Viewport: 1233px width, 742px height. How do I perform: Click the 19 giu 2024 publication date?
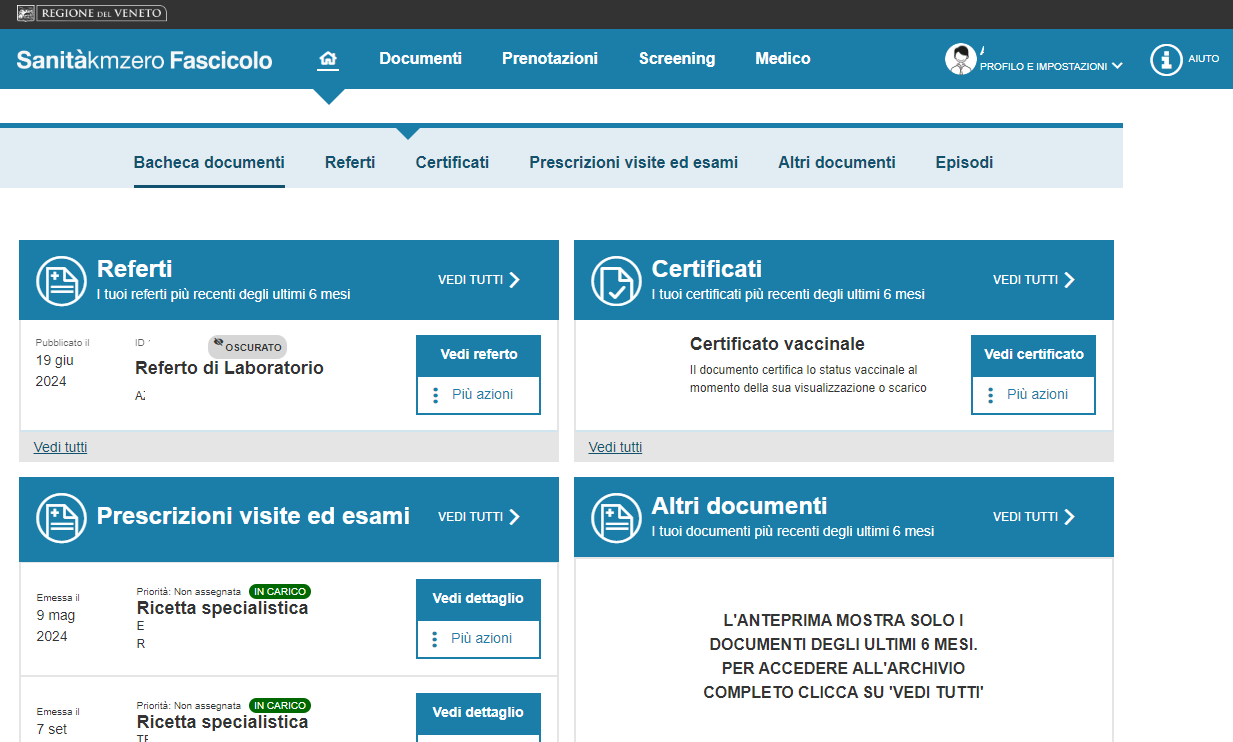click(55, 370)
